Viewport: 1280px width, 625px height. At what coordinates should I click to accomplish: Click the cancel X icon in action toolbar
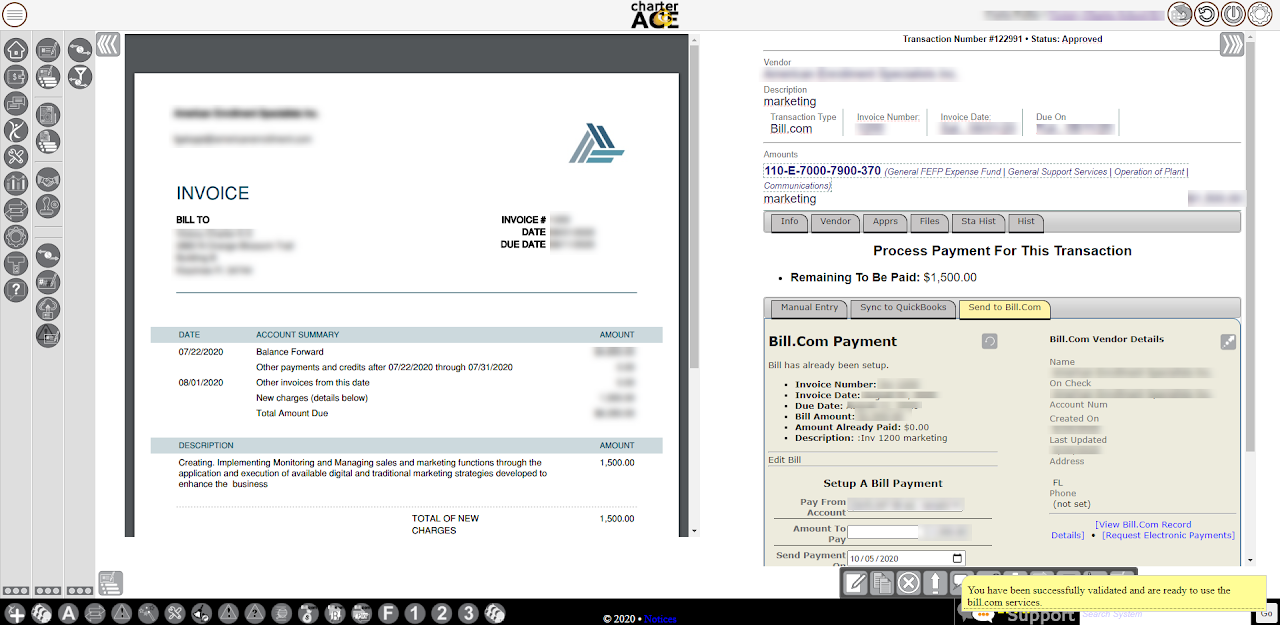pyautogui.click(x=908, y=583)
